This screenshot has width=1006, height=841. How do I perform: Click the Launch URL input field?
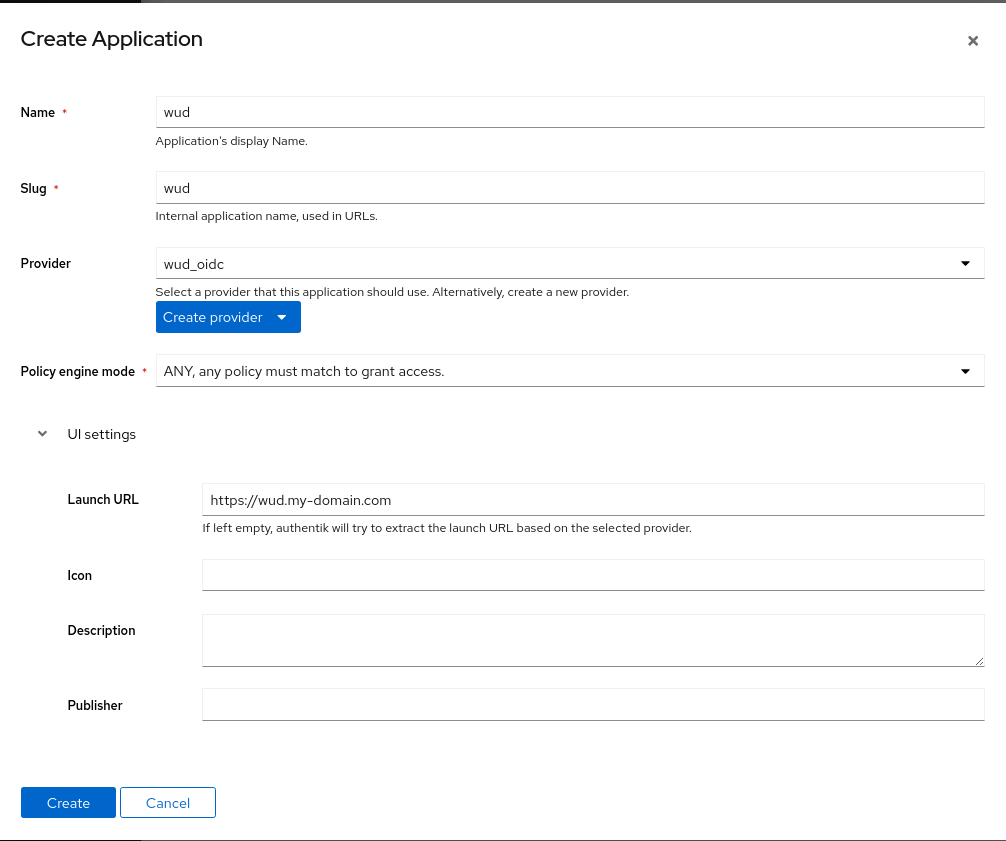tap(593, 500)
